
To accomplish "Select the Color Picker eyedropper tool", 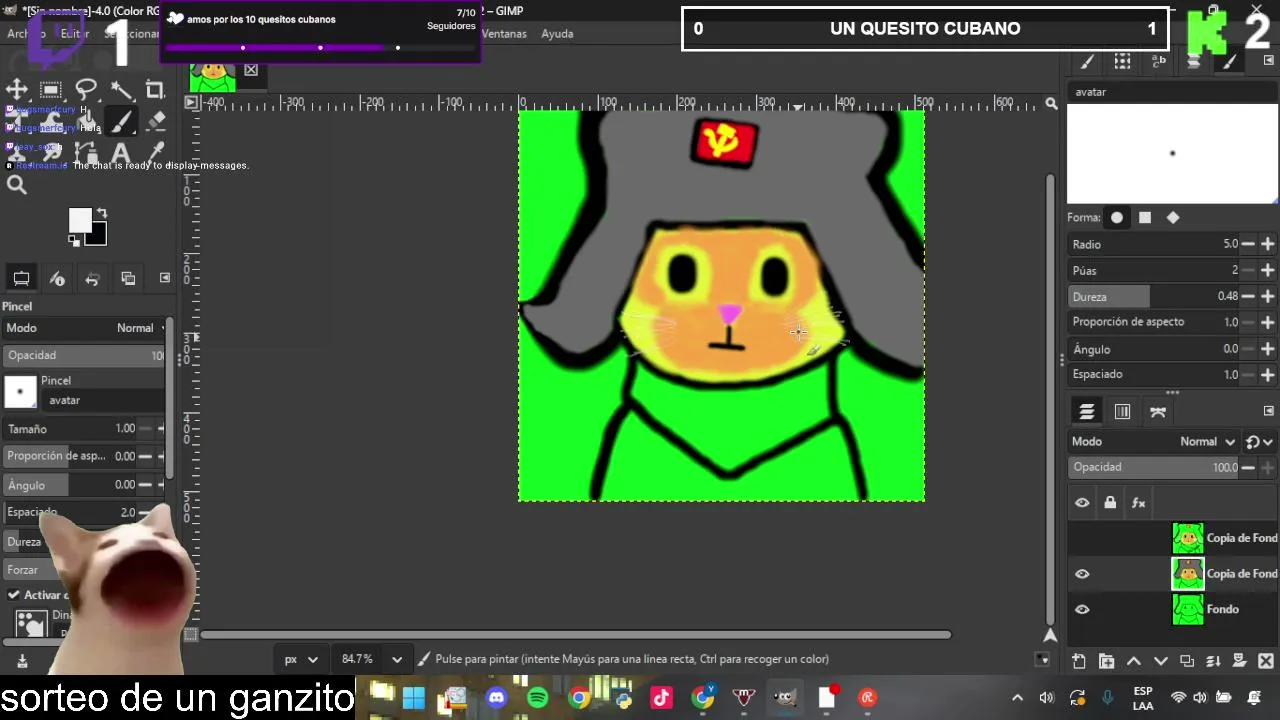I will pyautogui.click(x=155, y=154).
